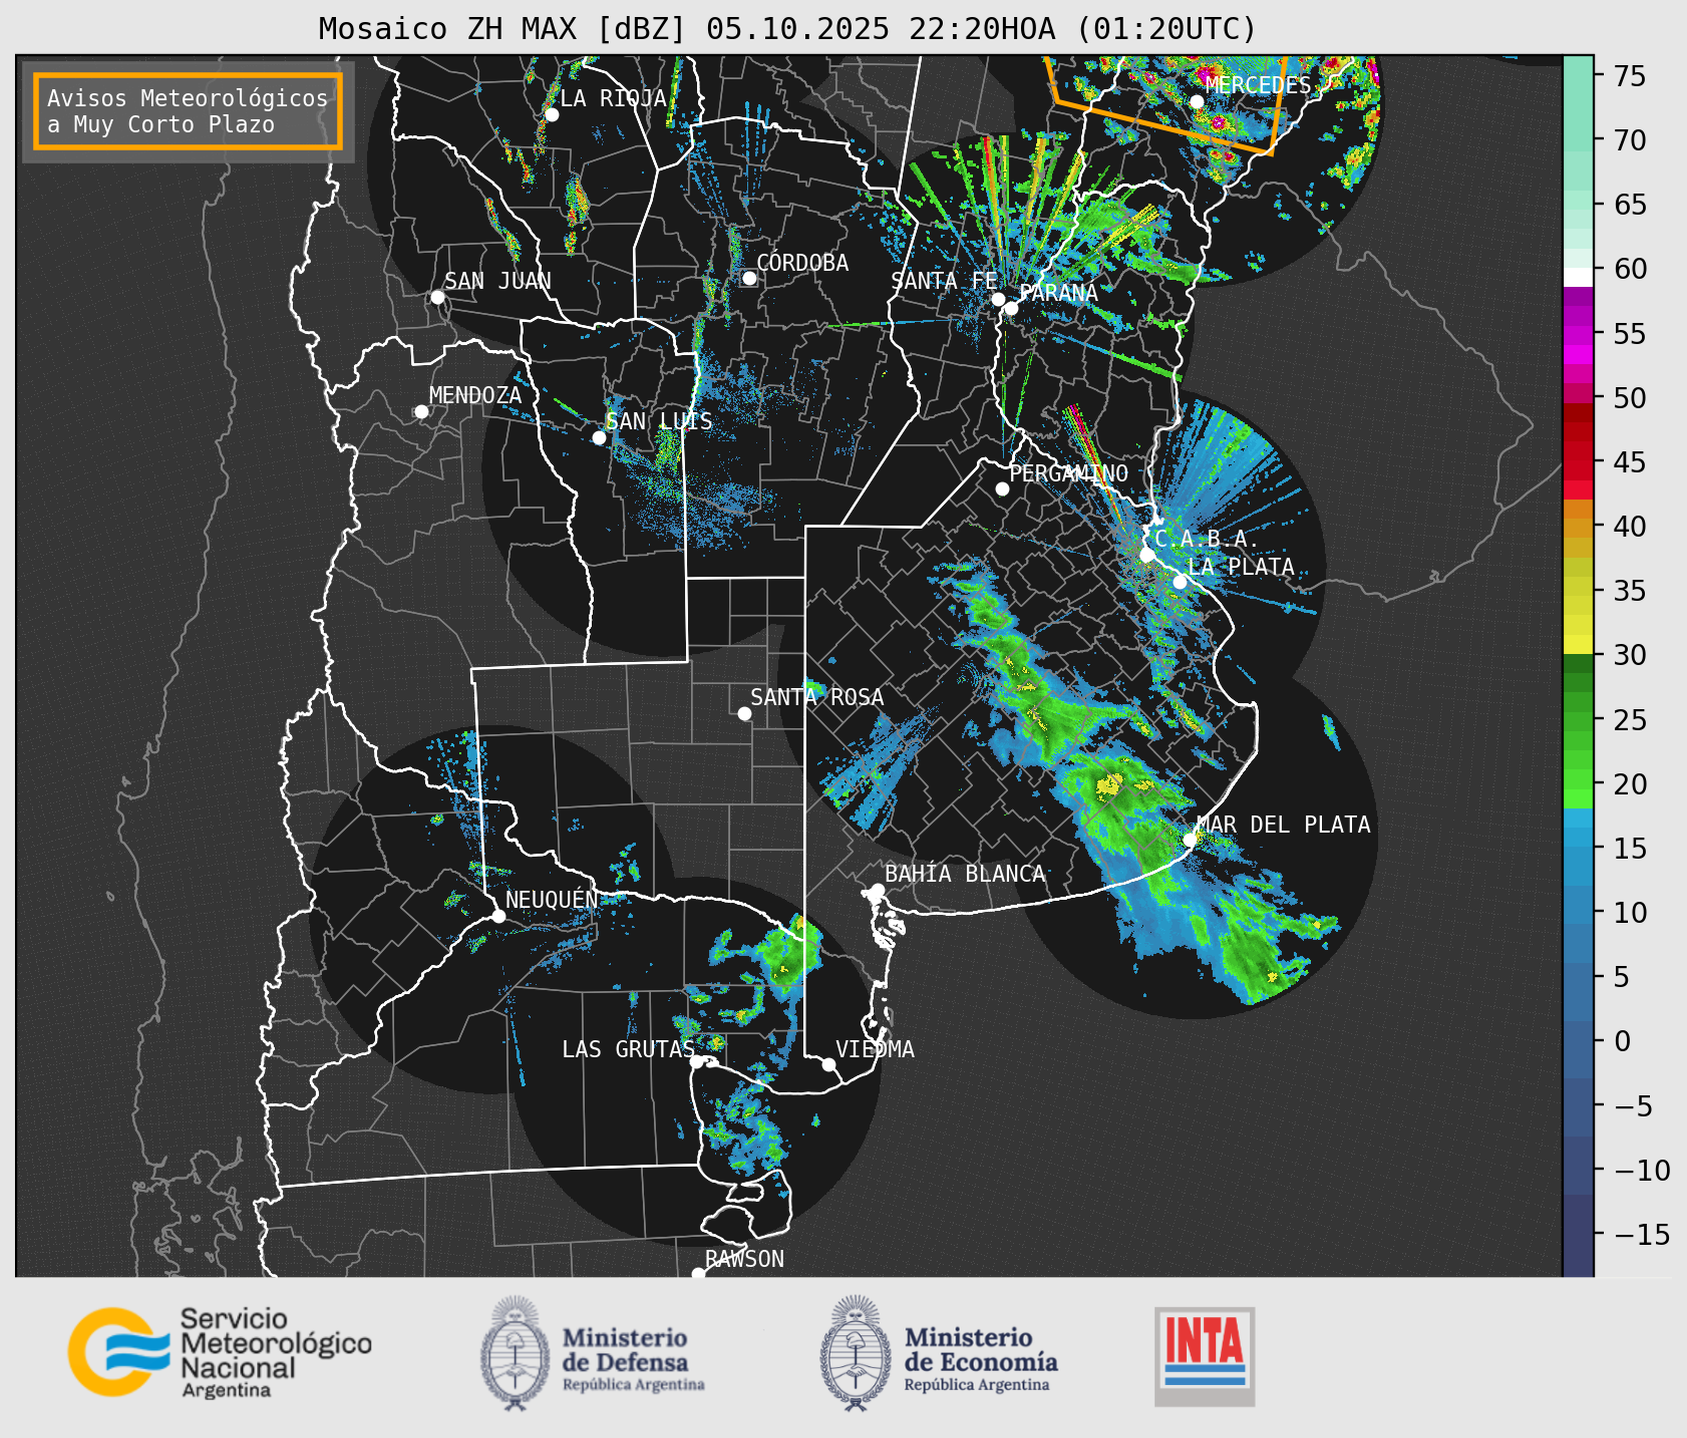Select the LA PLATA city marker
The image size is (1687, 1438).
point(1180,582)
